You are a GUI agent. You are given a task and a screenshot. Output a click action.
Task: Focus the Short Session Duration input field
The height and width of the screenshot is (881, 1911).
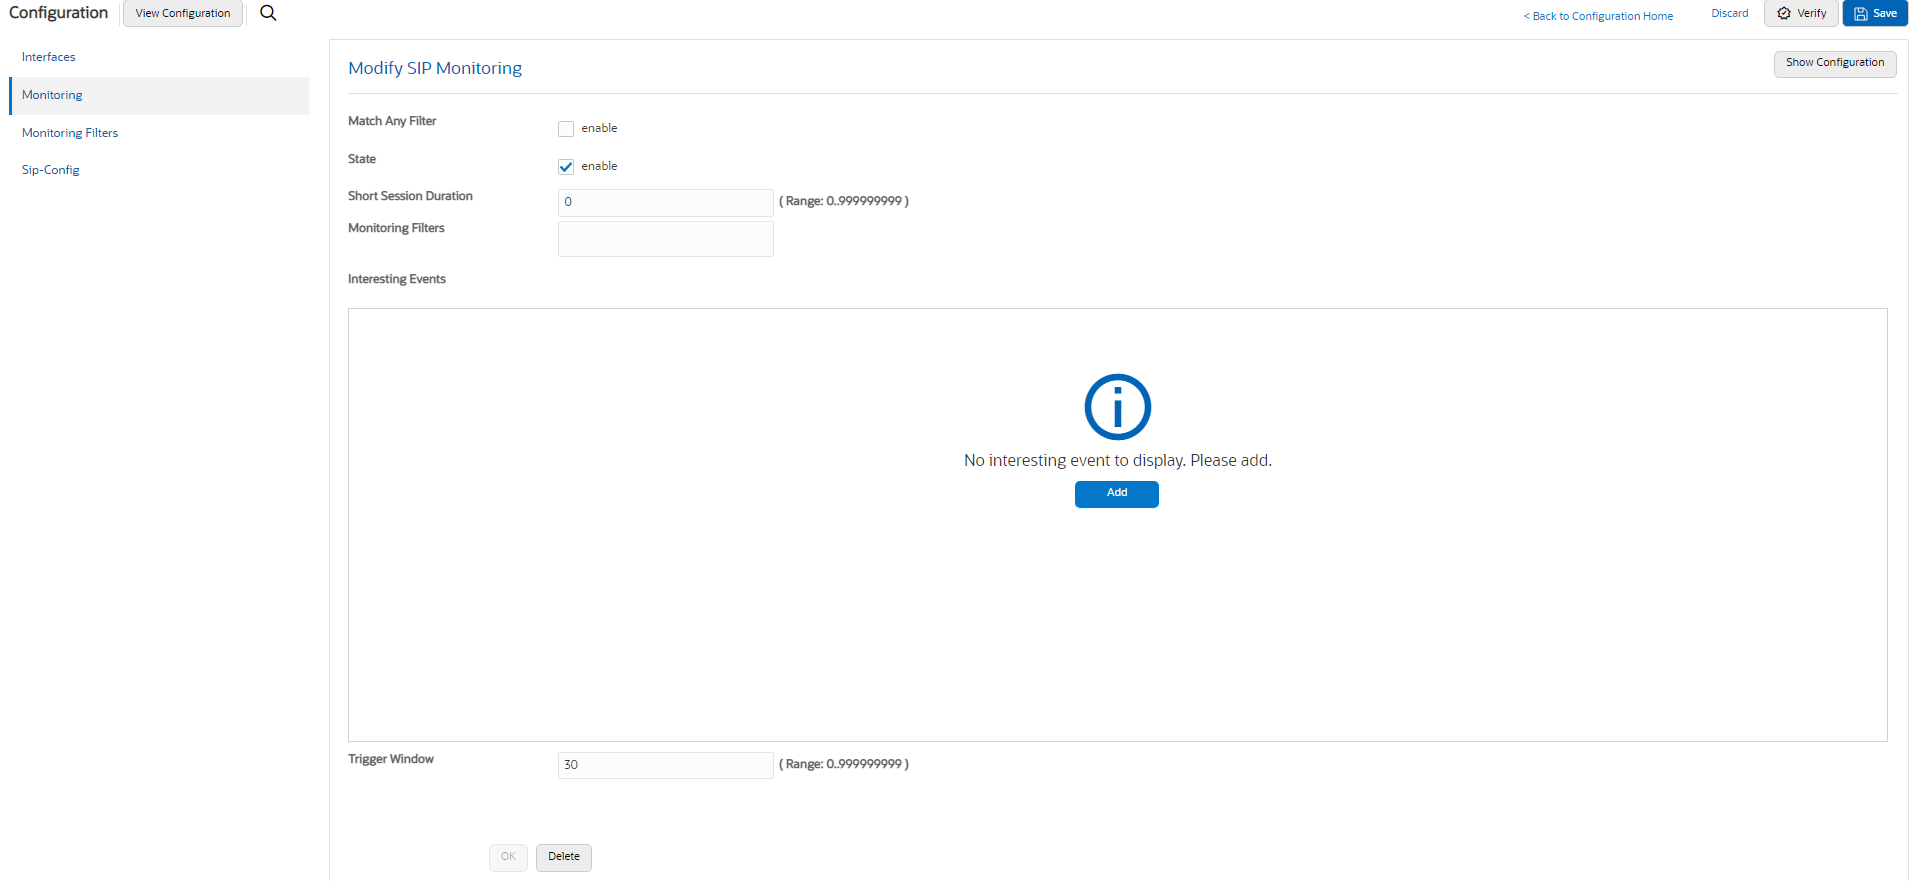pyautogui.click(x=666, y=203)
